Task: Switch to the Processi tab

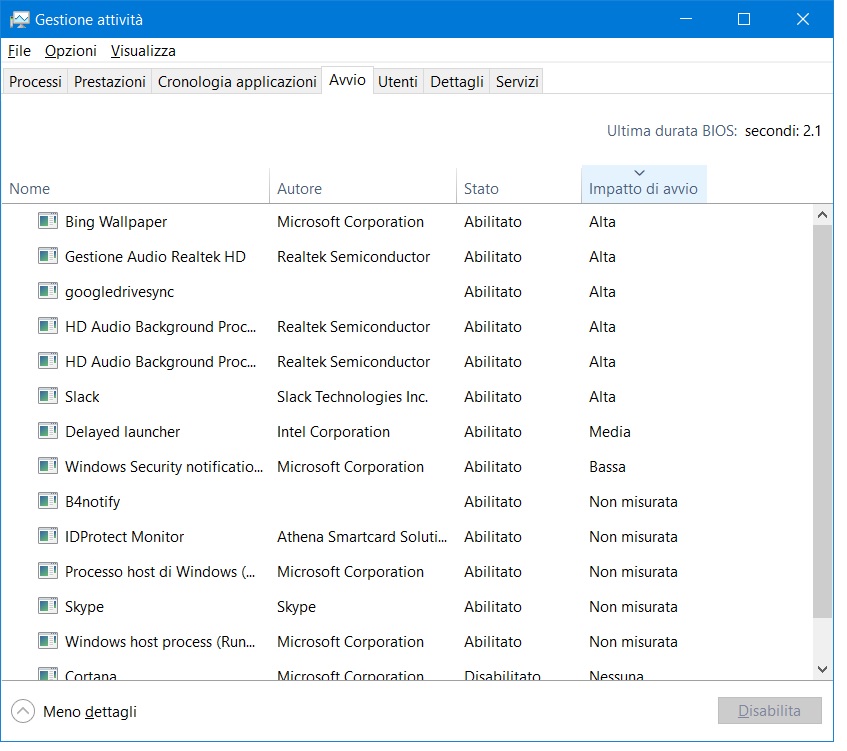Action: [36, 82]
